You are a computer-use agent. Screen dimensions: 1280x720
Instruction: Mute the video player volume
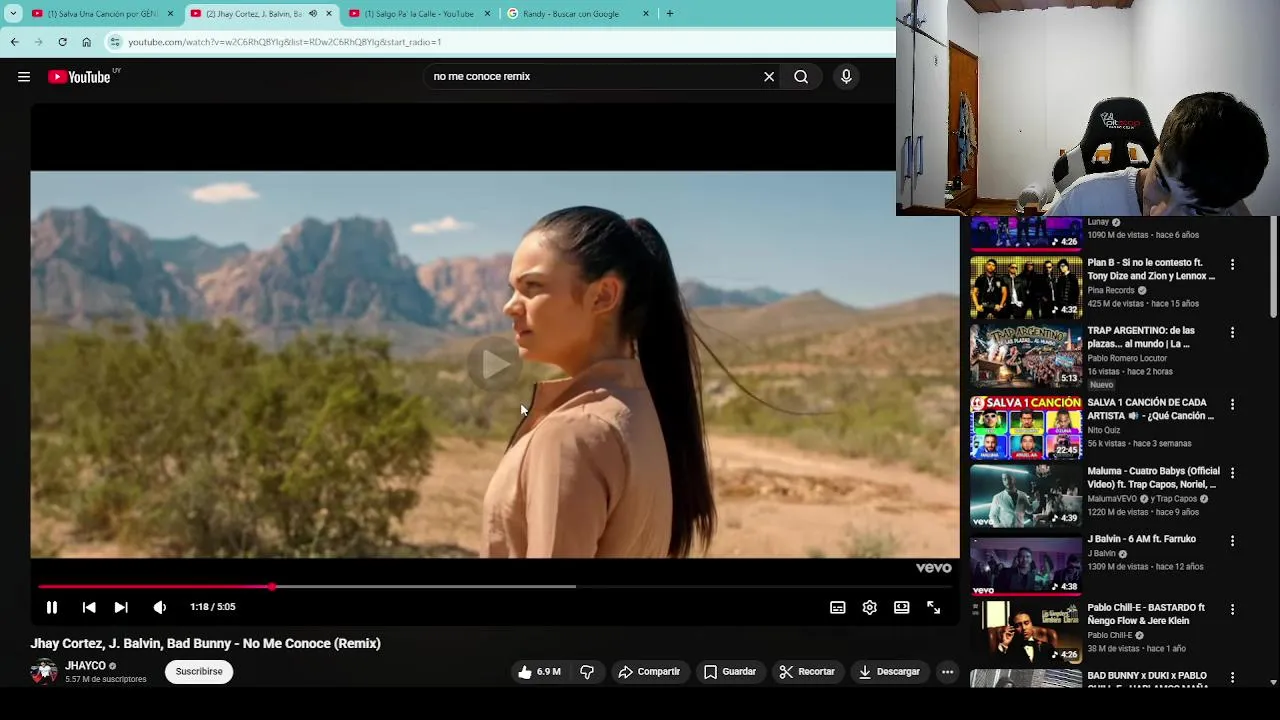pyautogui.click(x=160, y=607)
